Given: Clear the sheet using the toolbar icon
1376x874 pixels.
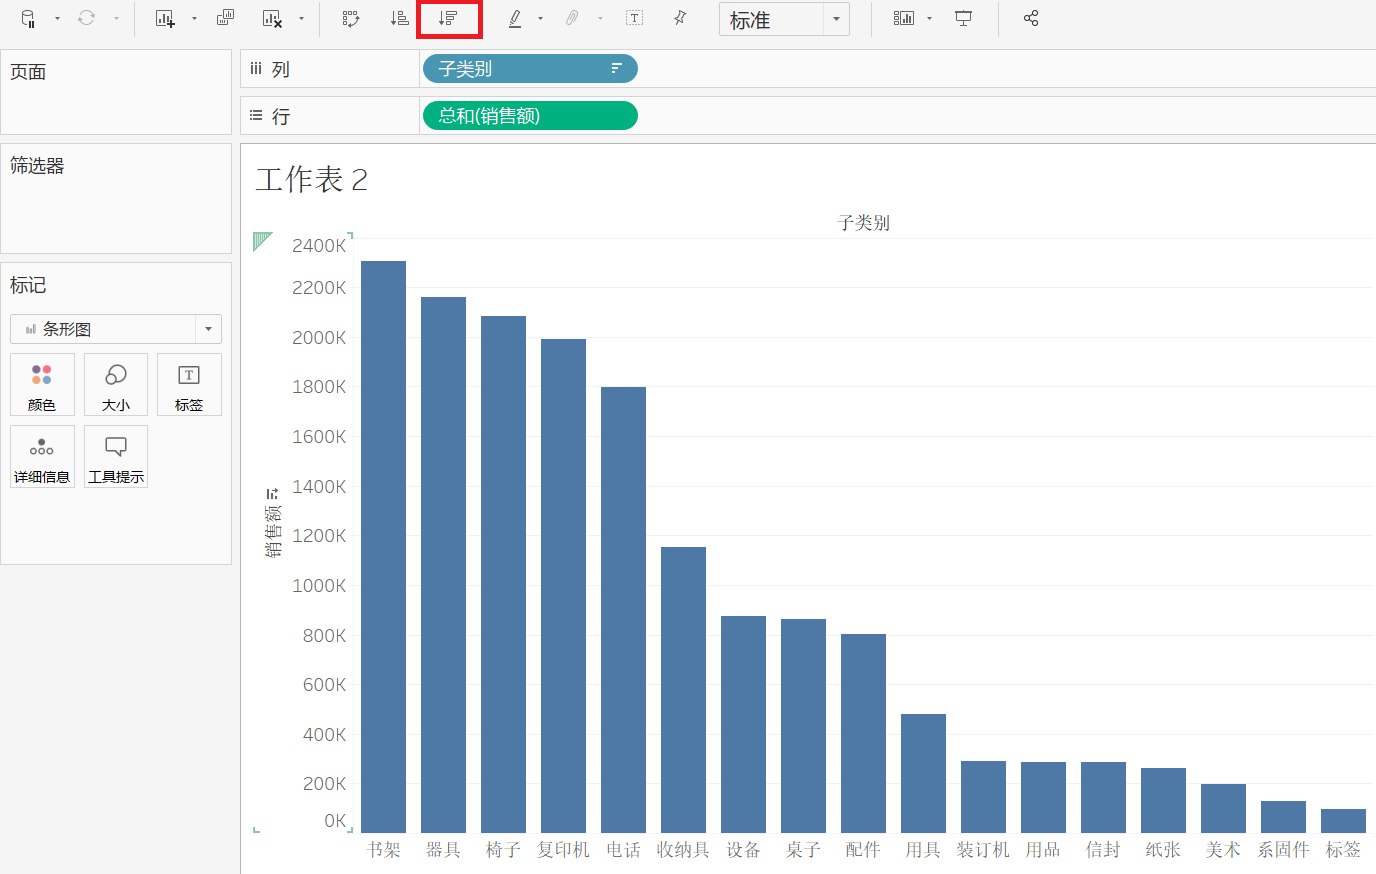Looking at the screenshot, I should 272,19.
